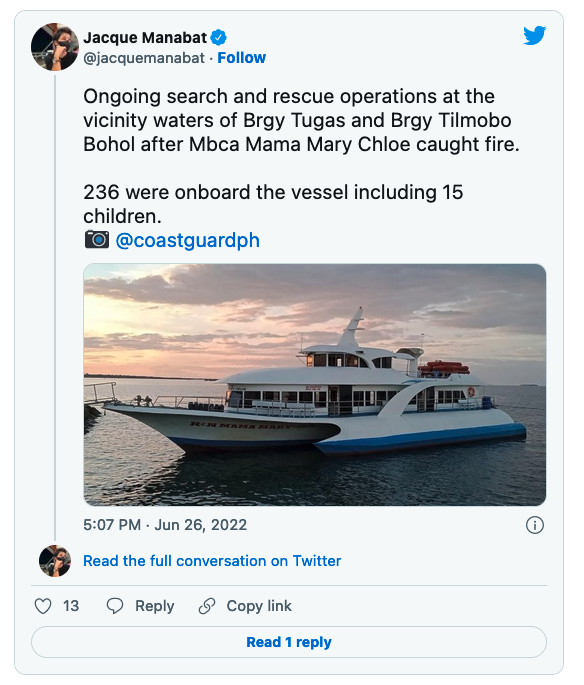Click the small avatar beside conversation link
Viewport: 584px width, 685px height.
click(x=55, y=561)
